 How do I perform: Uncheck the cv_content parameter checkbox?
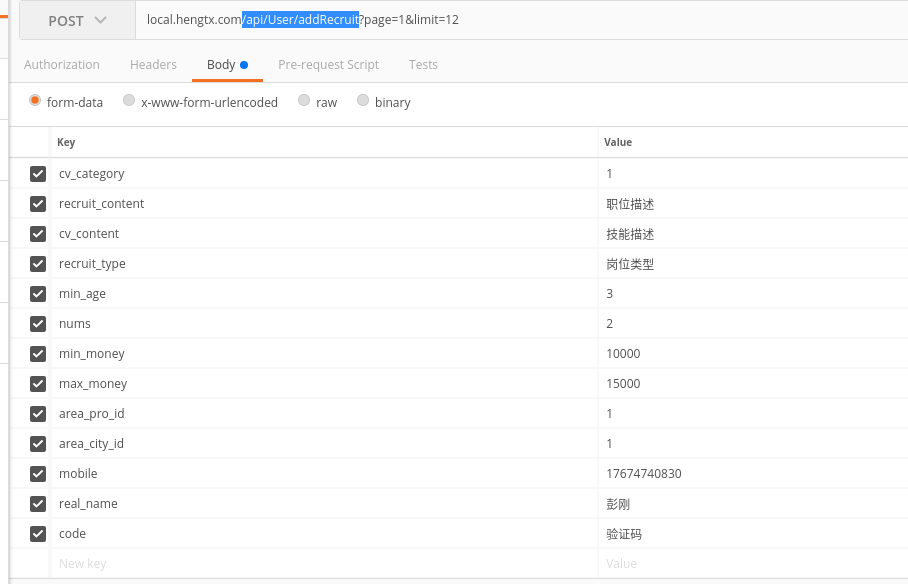coord(38,234)
